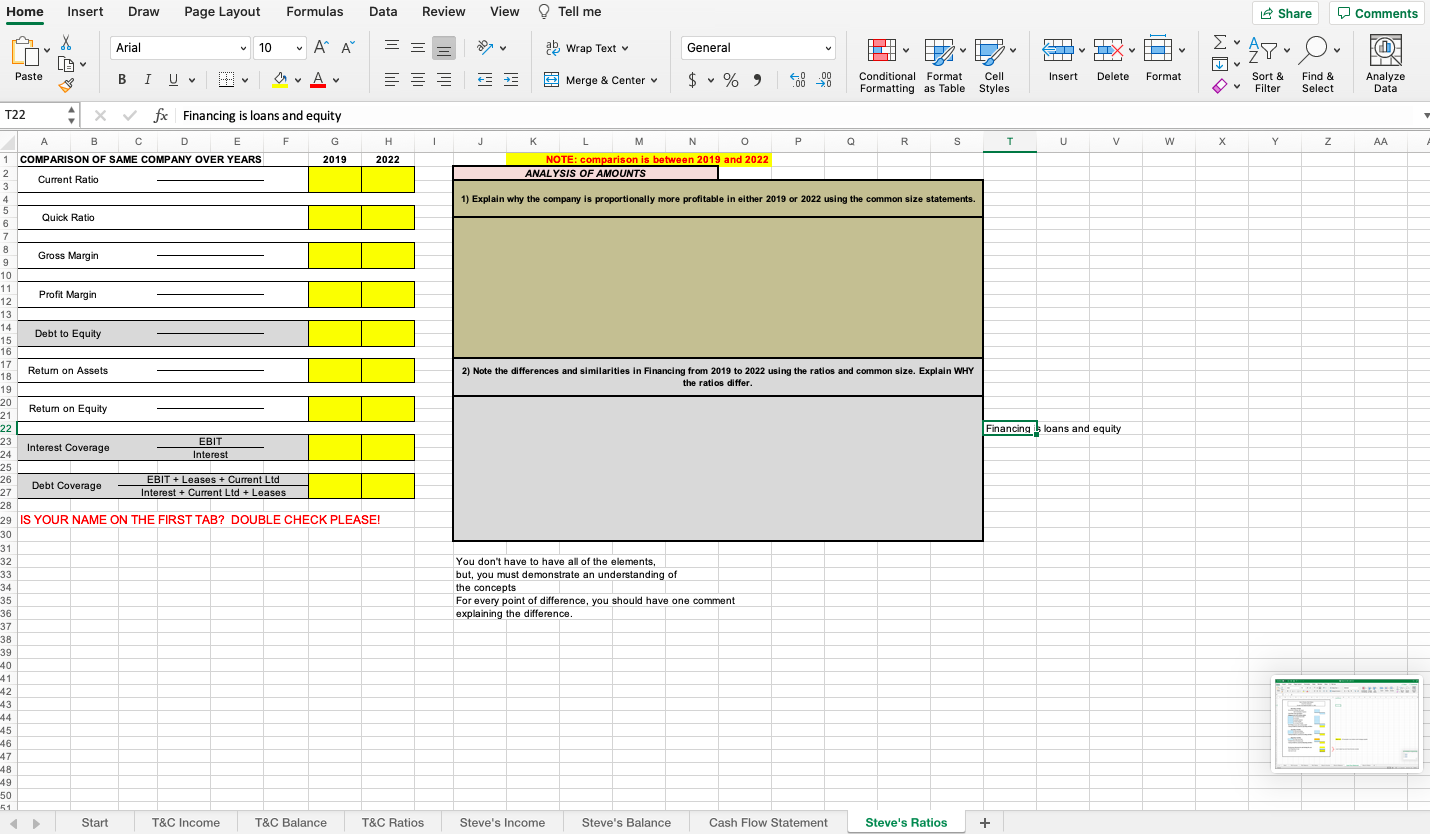
Task: Enable Wrap Text for selection
Action: tap(583, 47)
